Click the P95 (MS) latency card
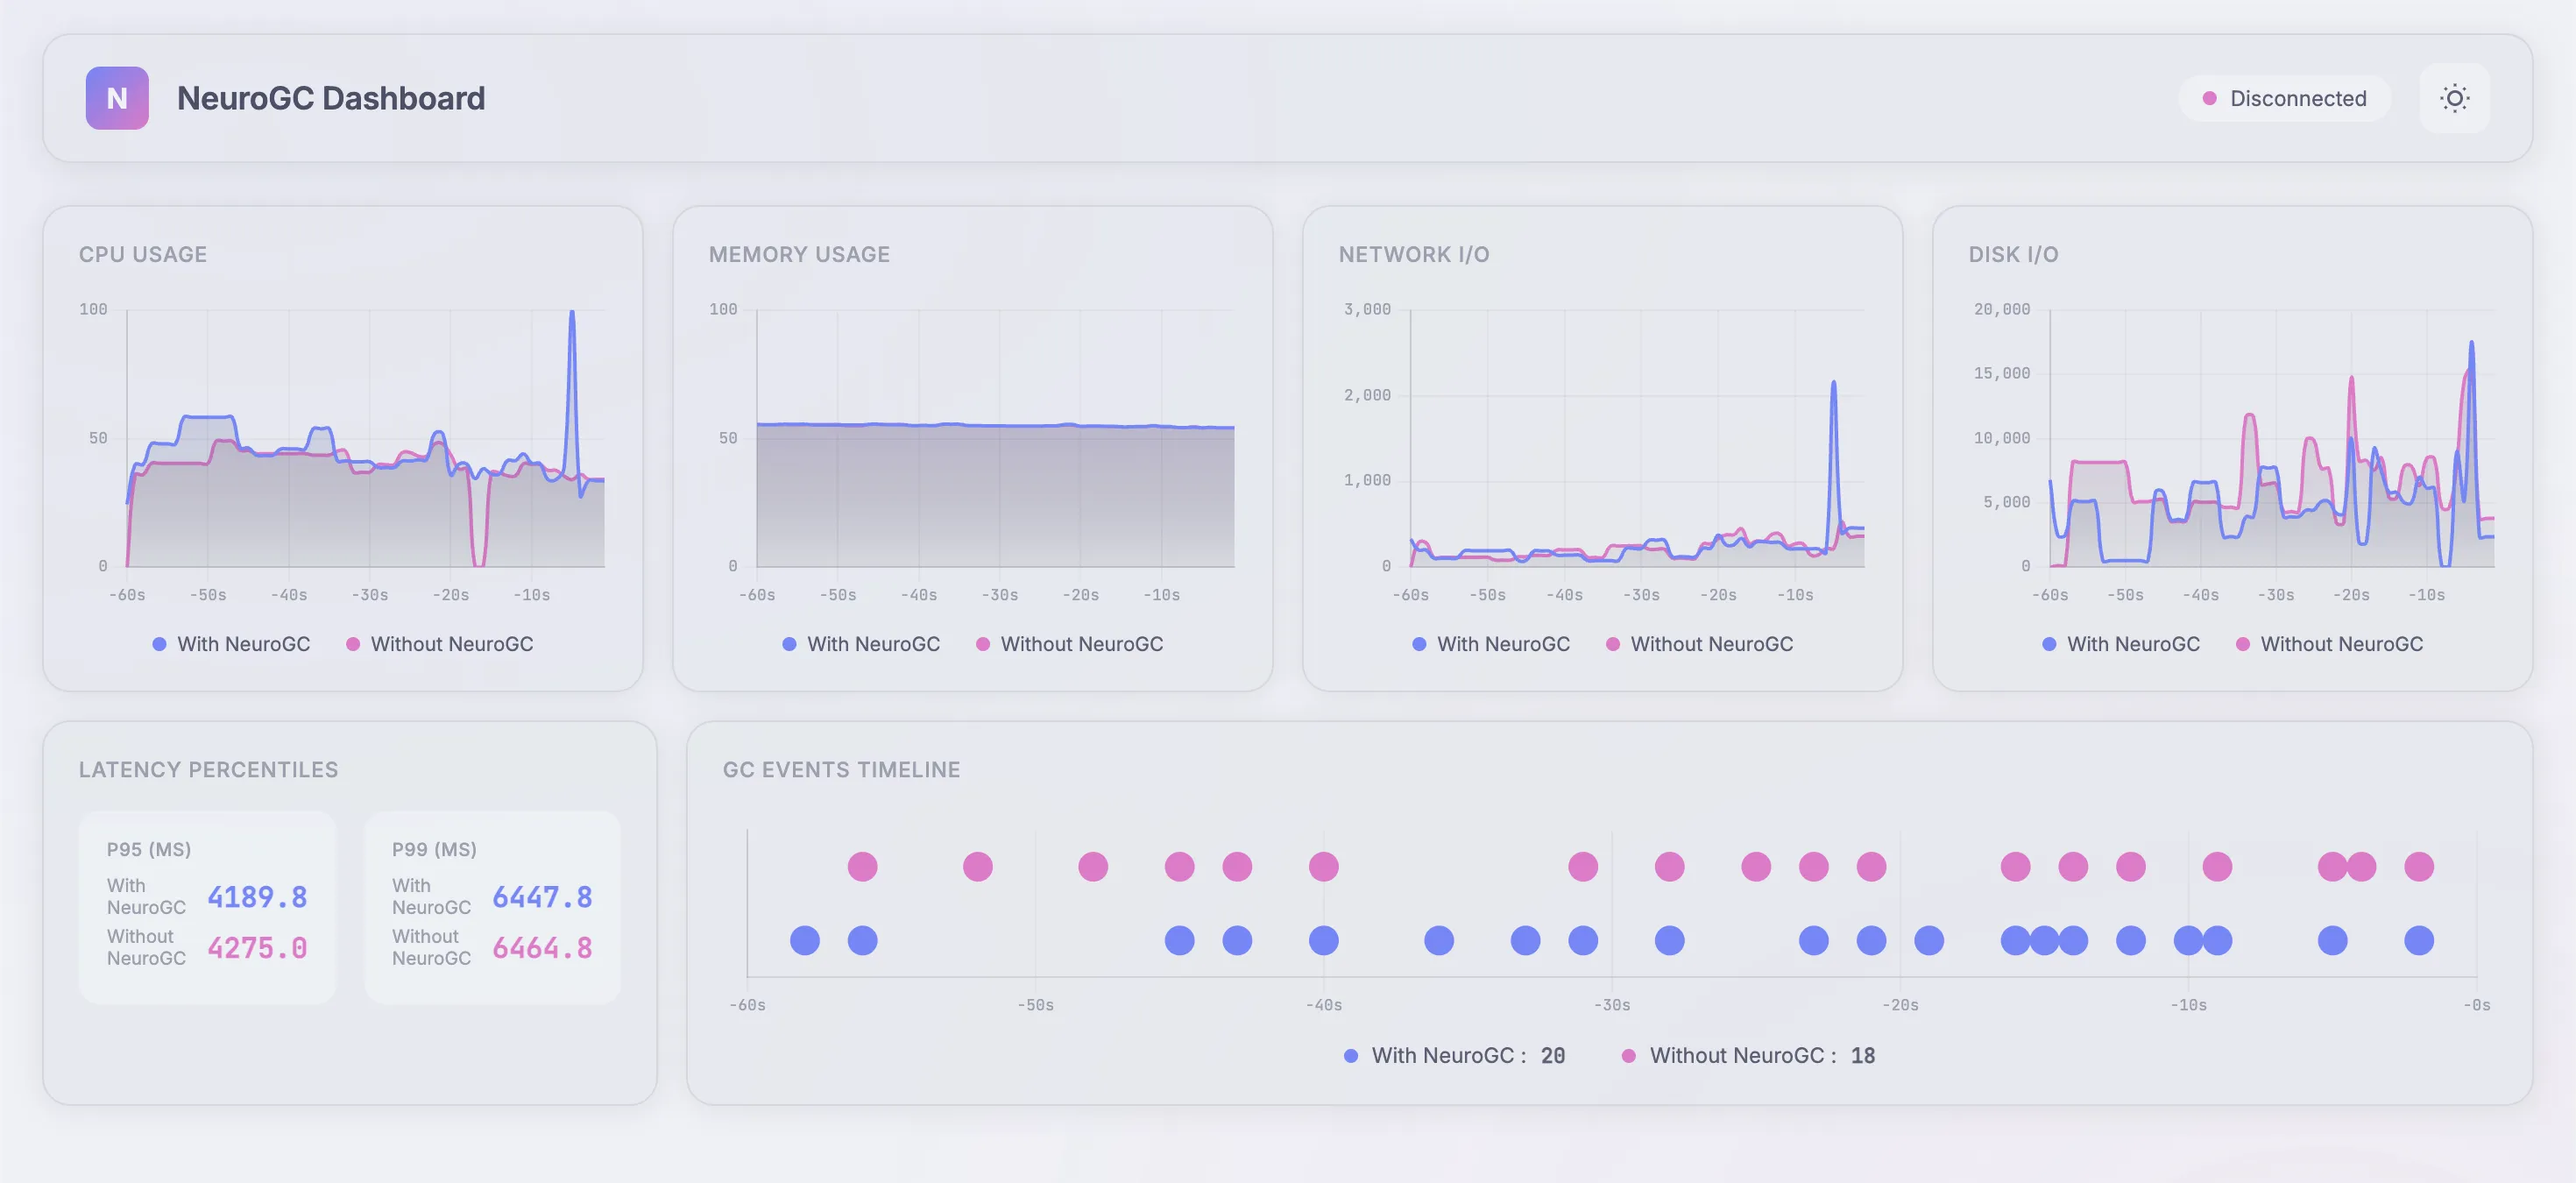This screenshot has height=1183, width=2576. pyautogui.click(x=207, y=906)
